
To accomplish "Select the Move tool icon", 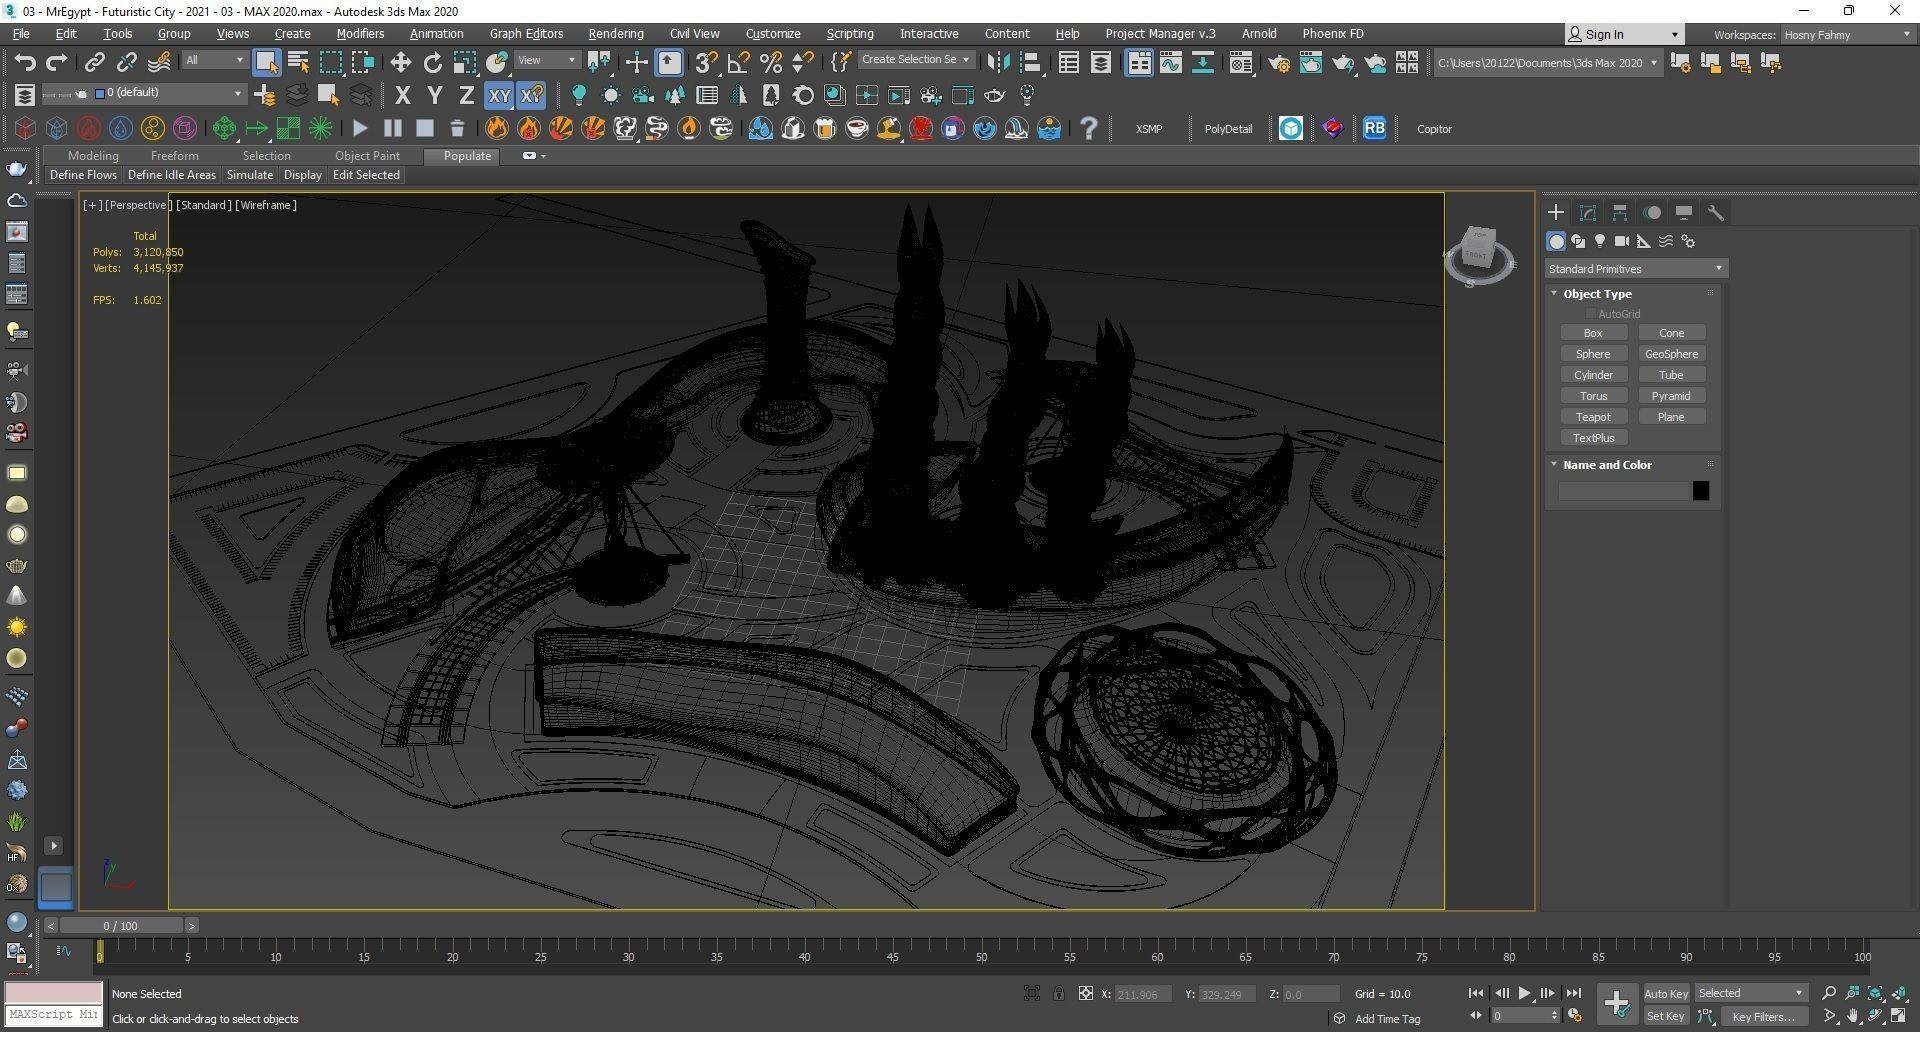I will [400, 63].
